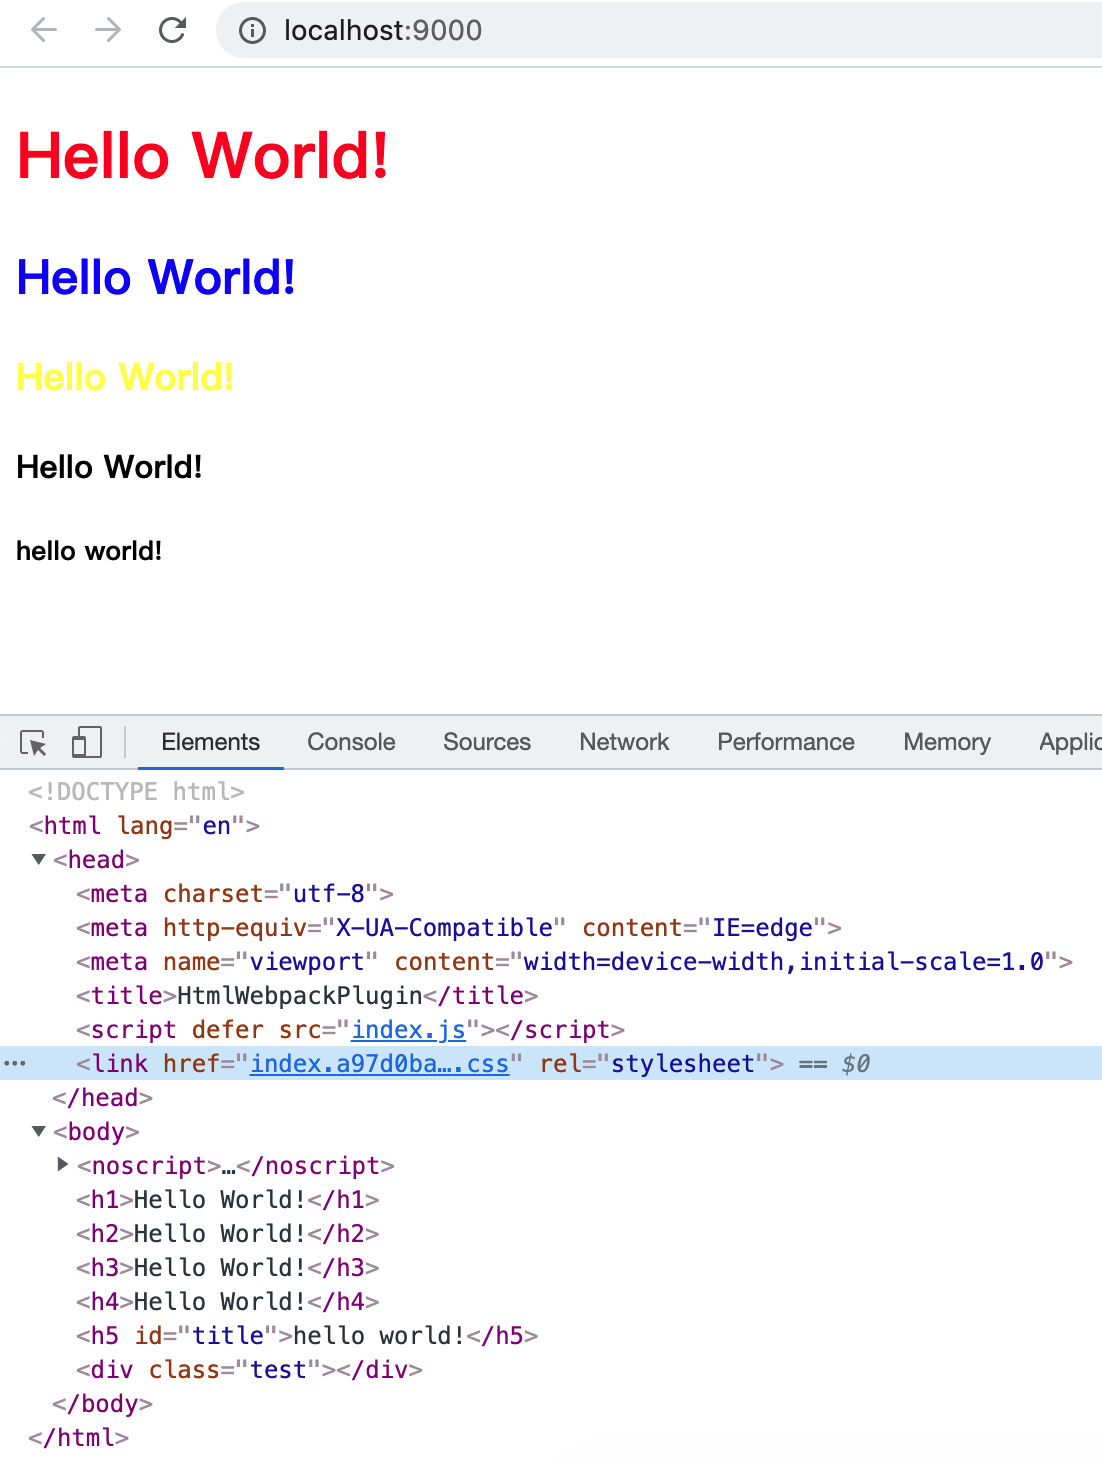Open the Sources tab
Viewport: 1102px width, 1460px height.
coord(487,742)
